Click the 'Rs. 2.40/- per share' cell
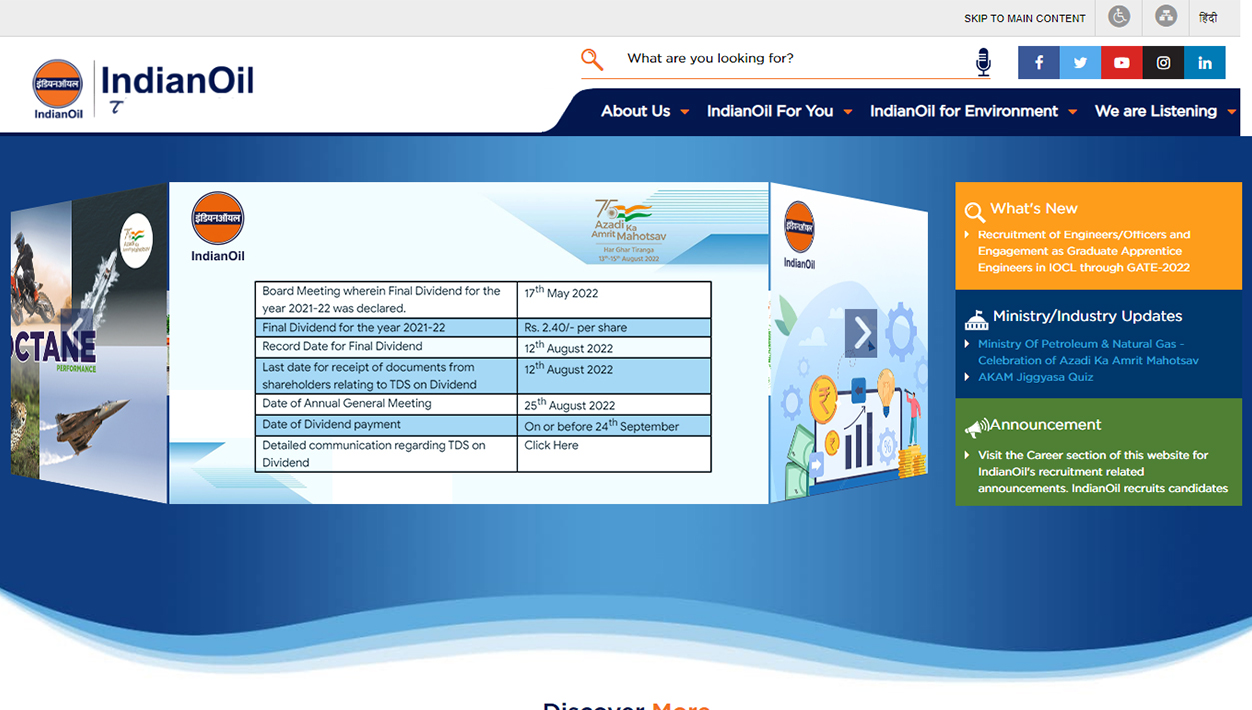The height and width of the screenshot is (710, 1252). [614, 328]
